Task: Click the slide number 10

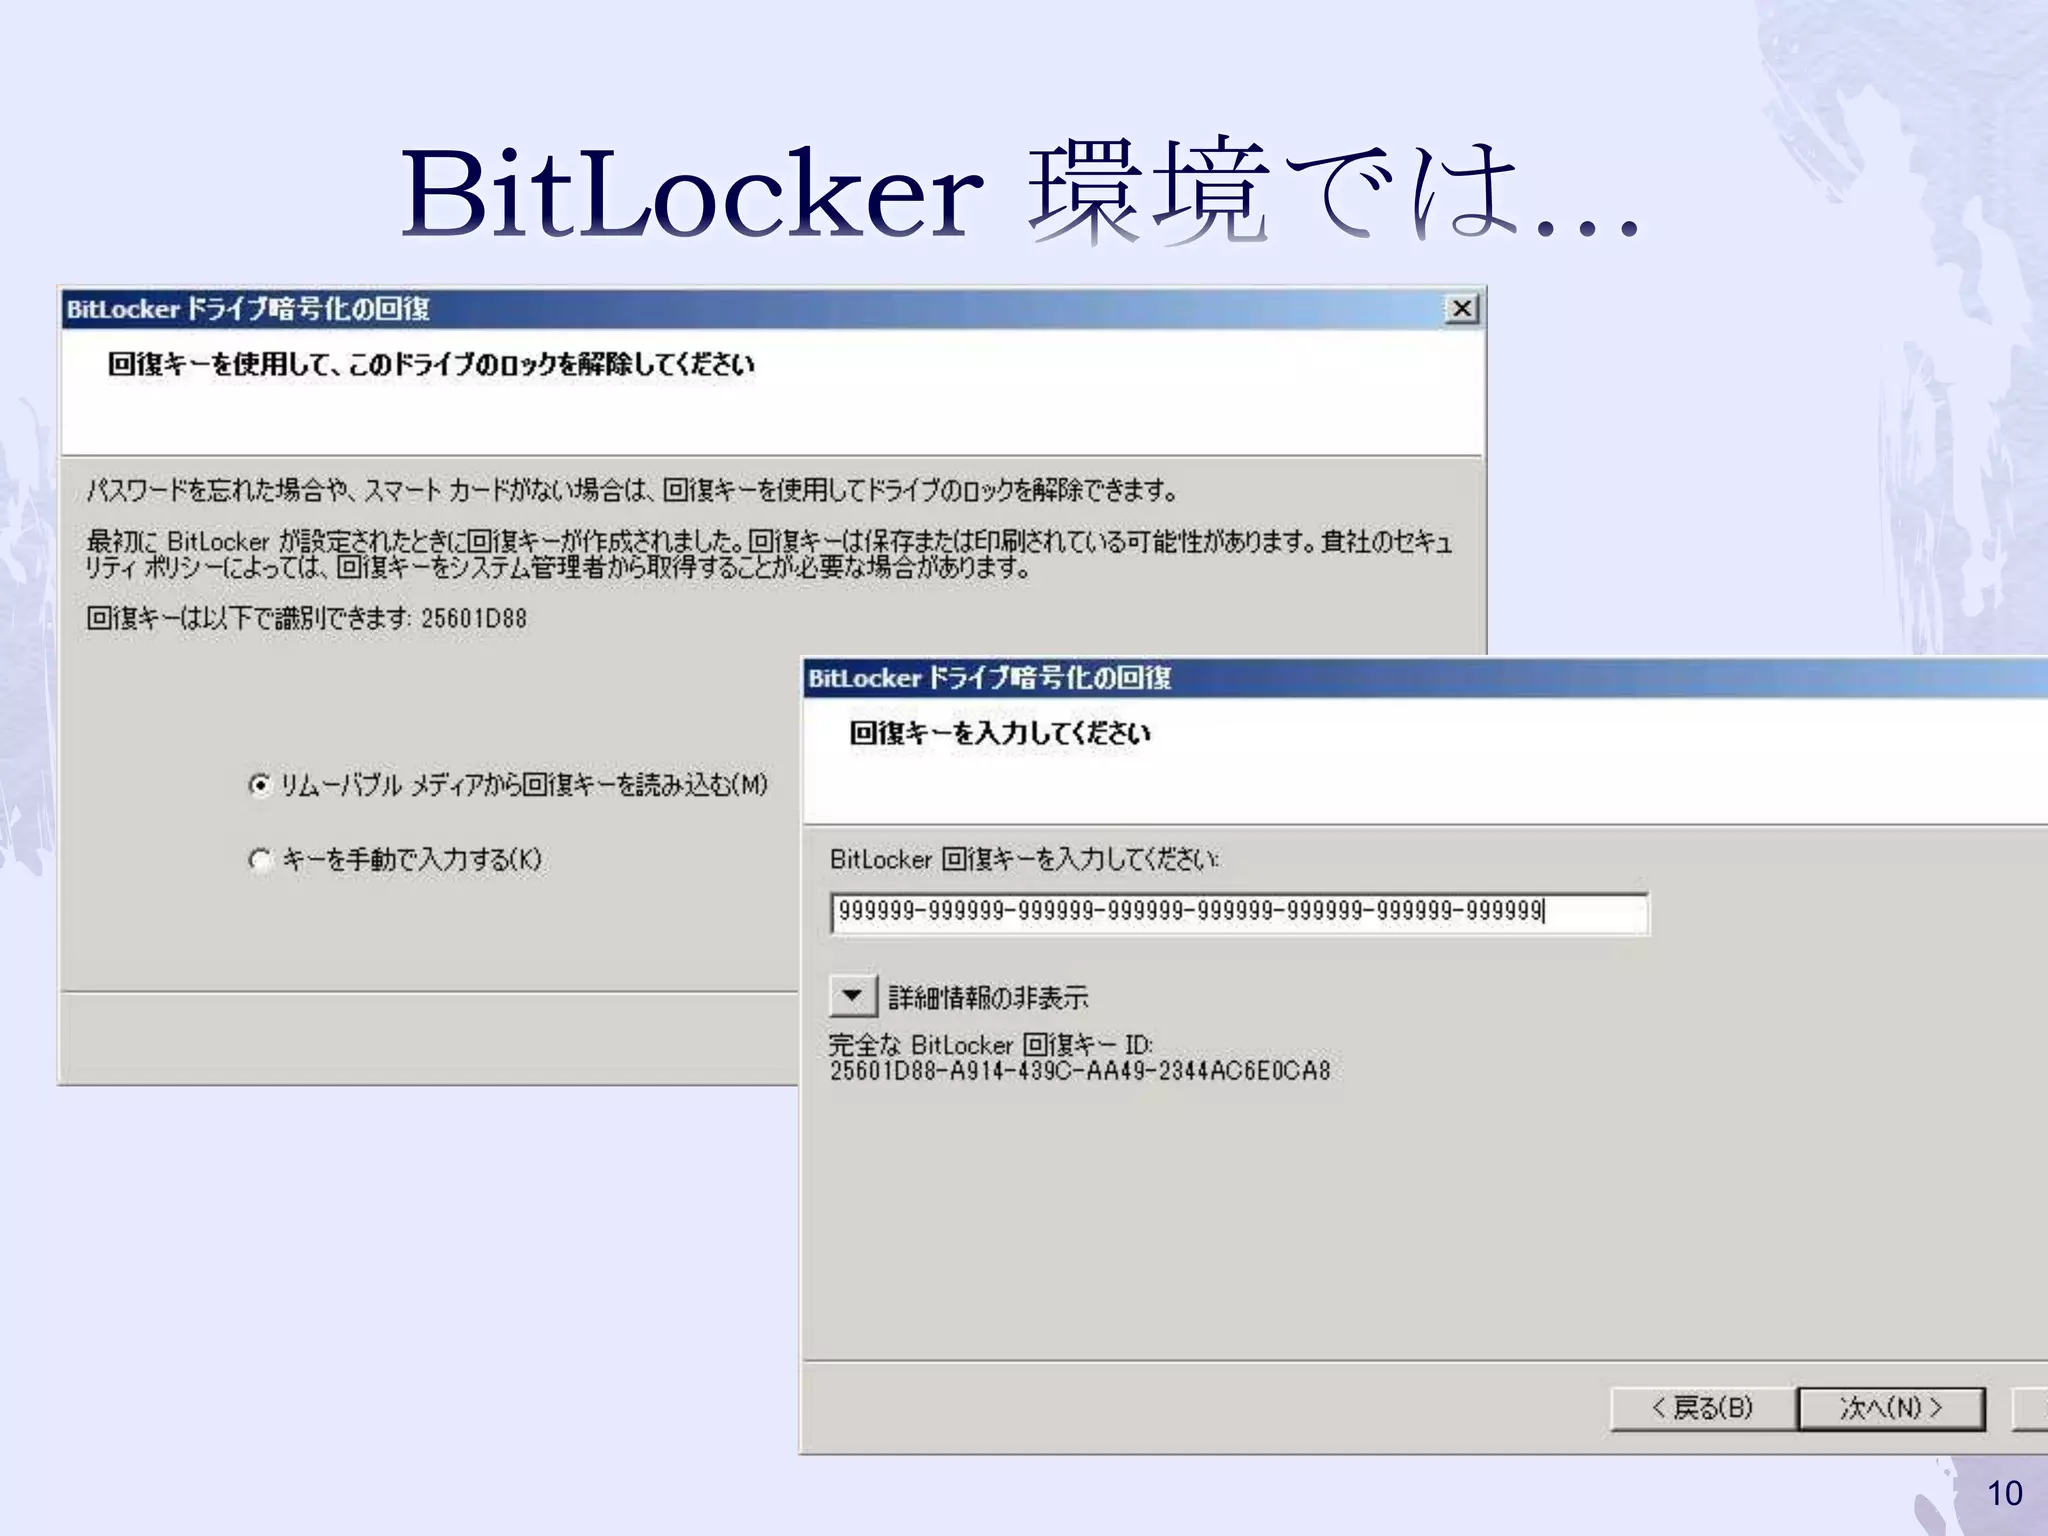Action: tap(2005, 1493)
